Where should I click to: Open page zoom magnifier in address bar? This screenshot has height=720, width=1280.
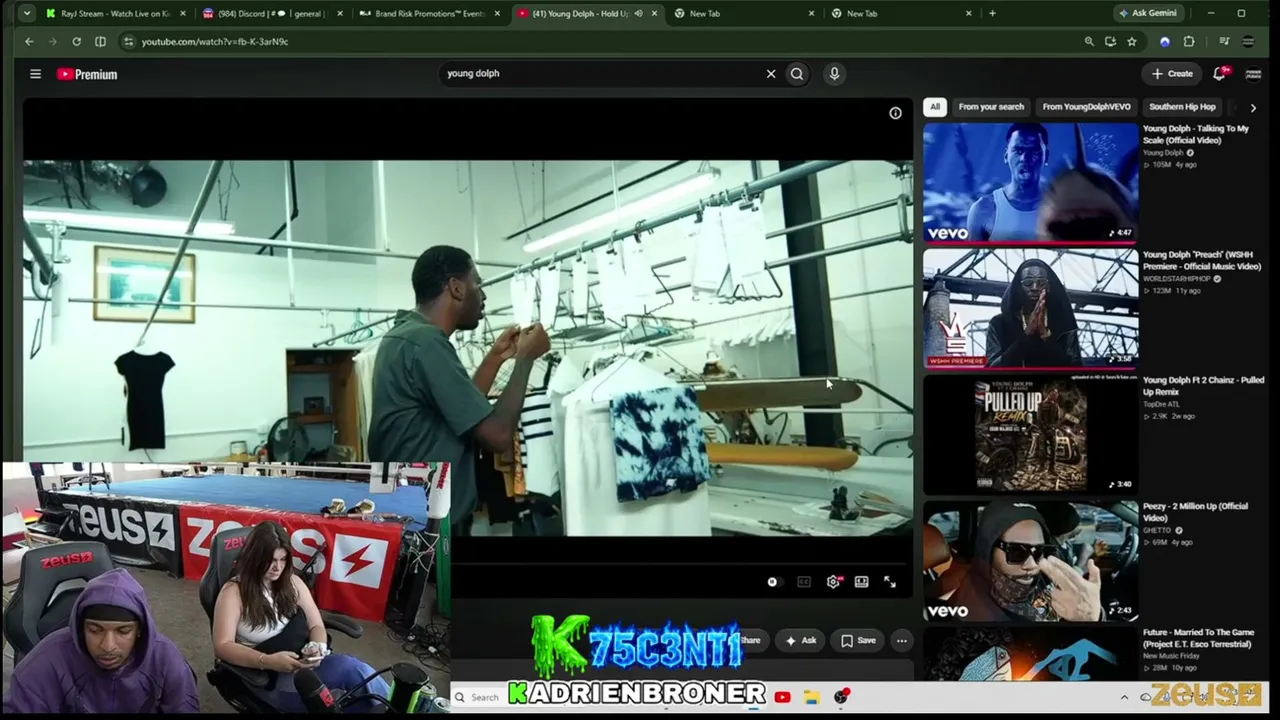[x=1089, y=42]
